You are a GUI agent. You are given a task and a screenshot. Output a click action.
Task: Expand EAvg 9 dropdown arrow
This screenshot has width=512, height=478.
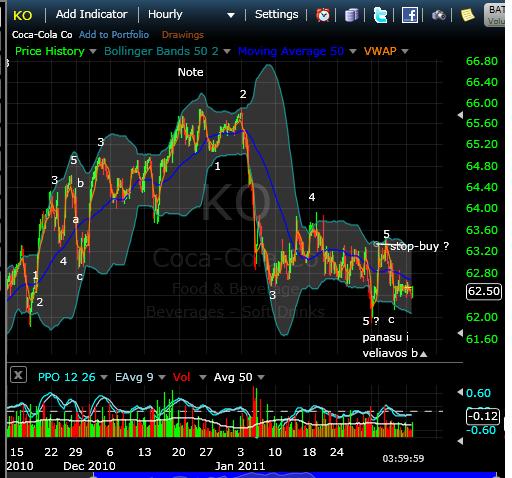(162, 377)
